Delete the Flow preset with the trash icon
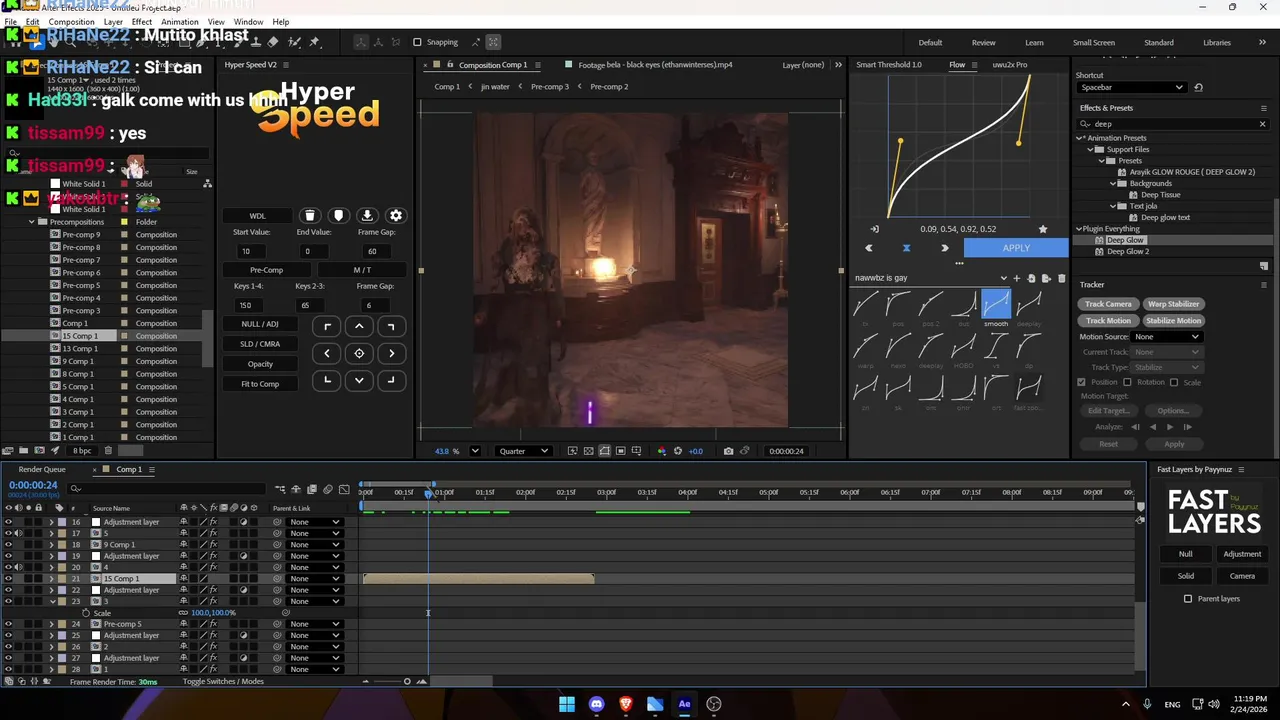 pyautogui.click(x=1061, y=278)
